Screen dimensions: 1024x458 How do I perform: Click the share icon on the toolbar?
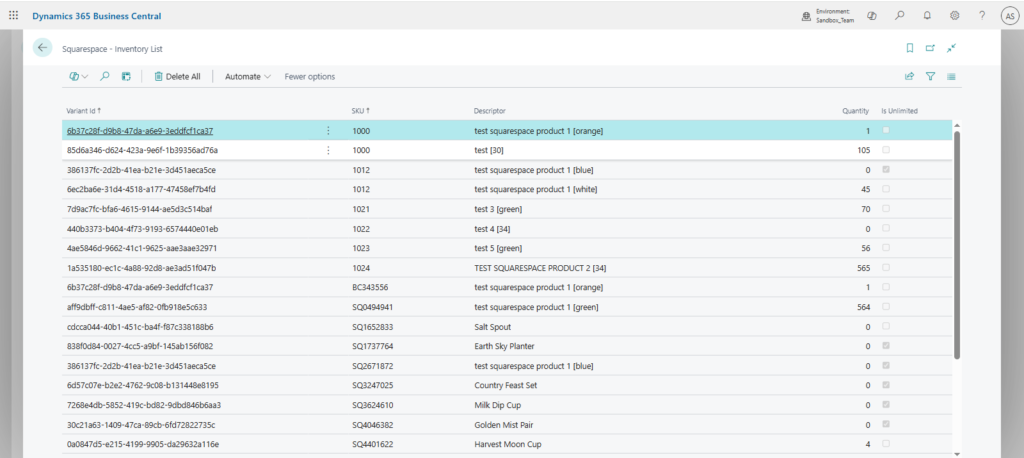(x=909, y=76)
